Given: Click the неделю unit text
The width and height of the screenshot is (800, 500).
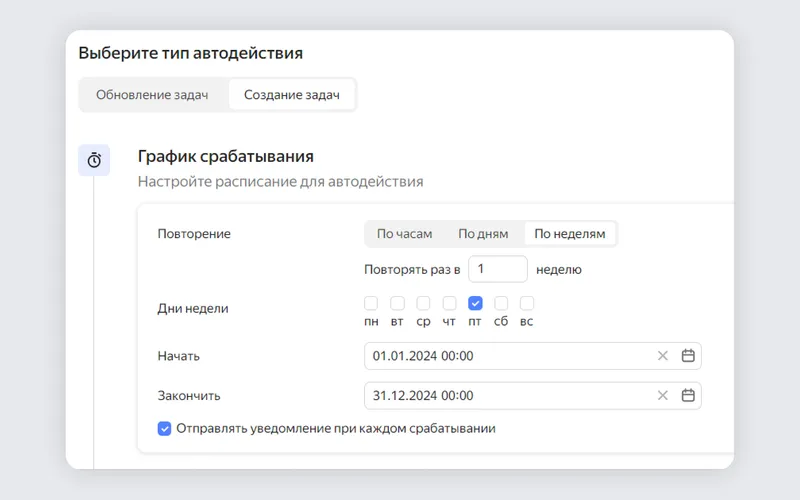Looking at the screenshot, I should [559, 269].
